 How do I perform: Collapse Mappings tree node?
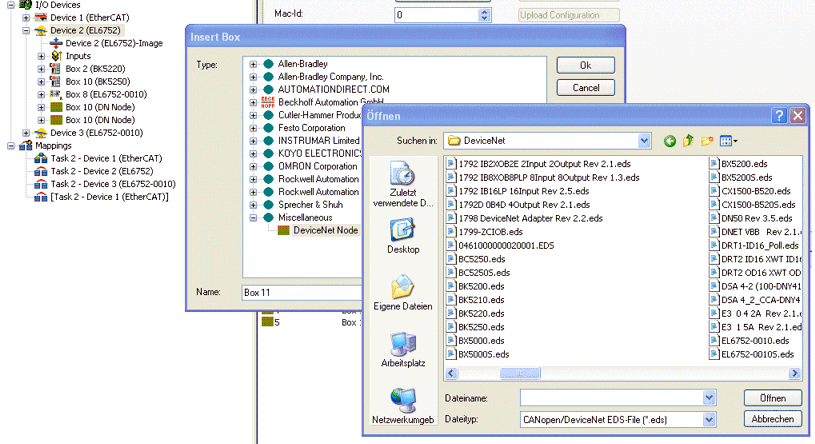10,146
